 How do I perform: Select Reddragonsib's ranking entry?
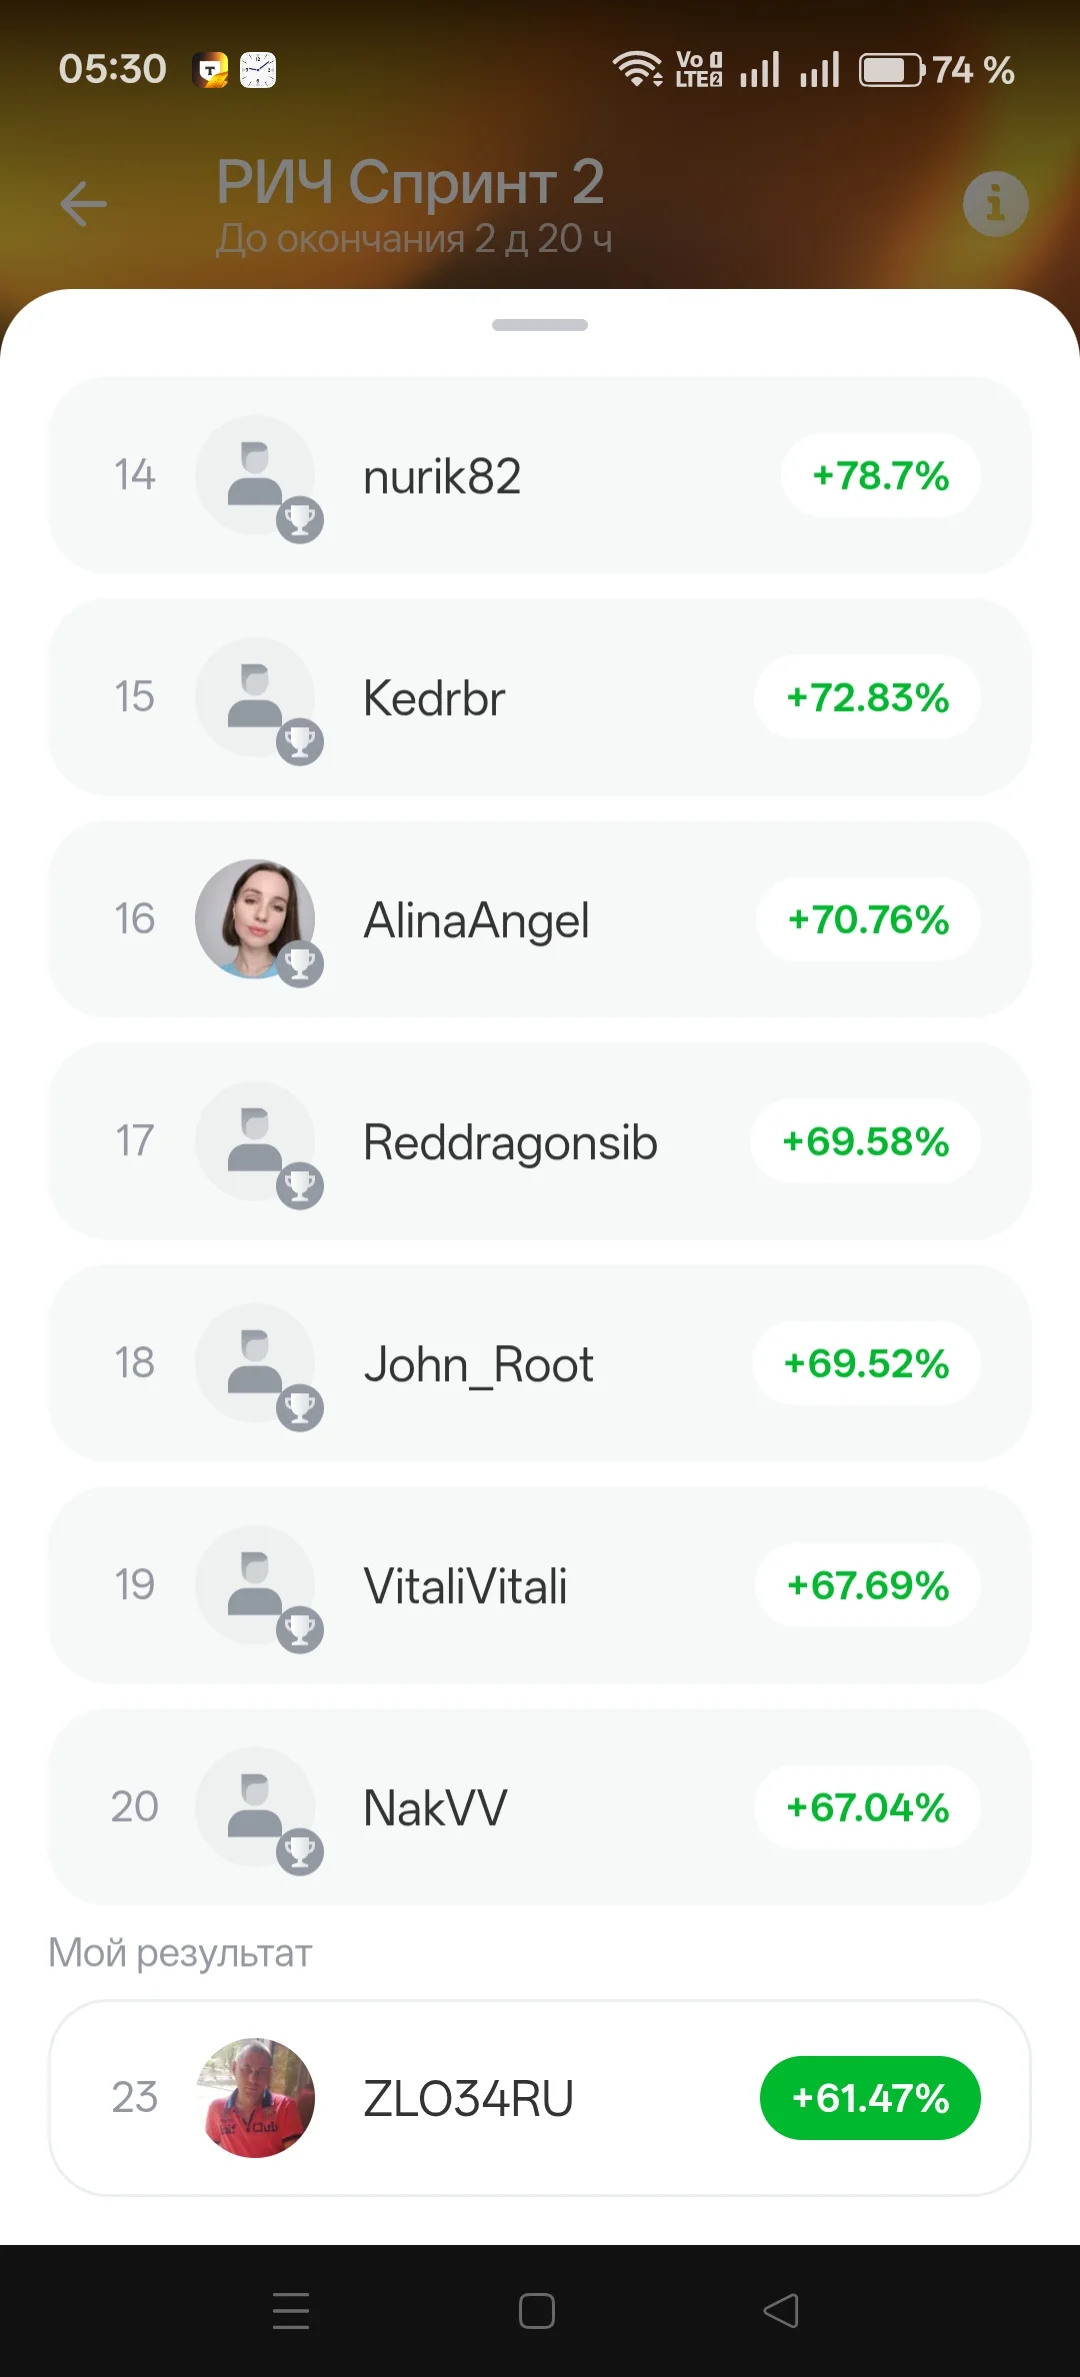coord(540,1141)
